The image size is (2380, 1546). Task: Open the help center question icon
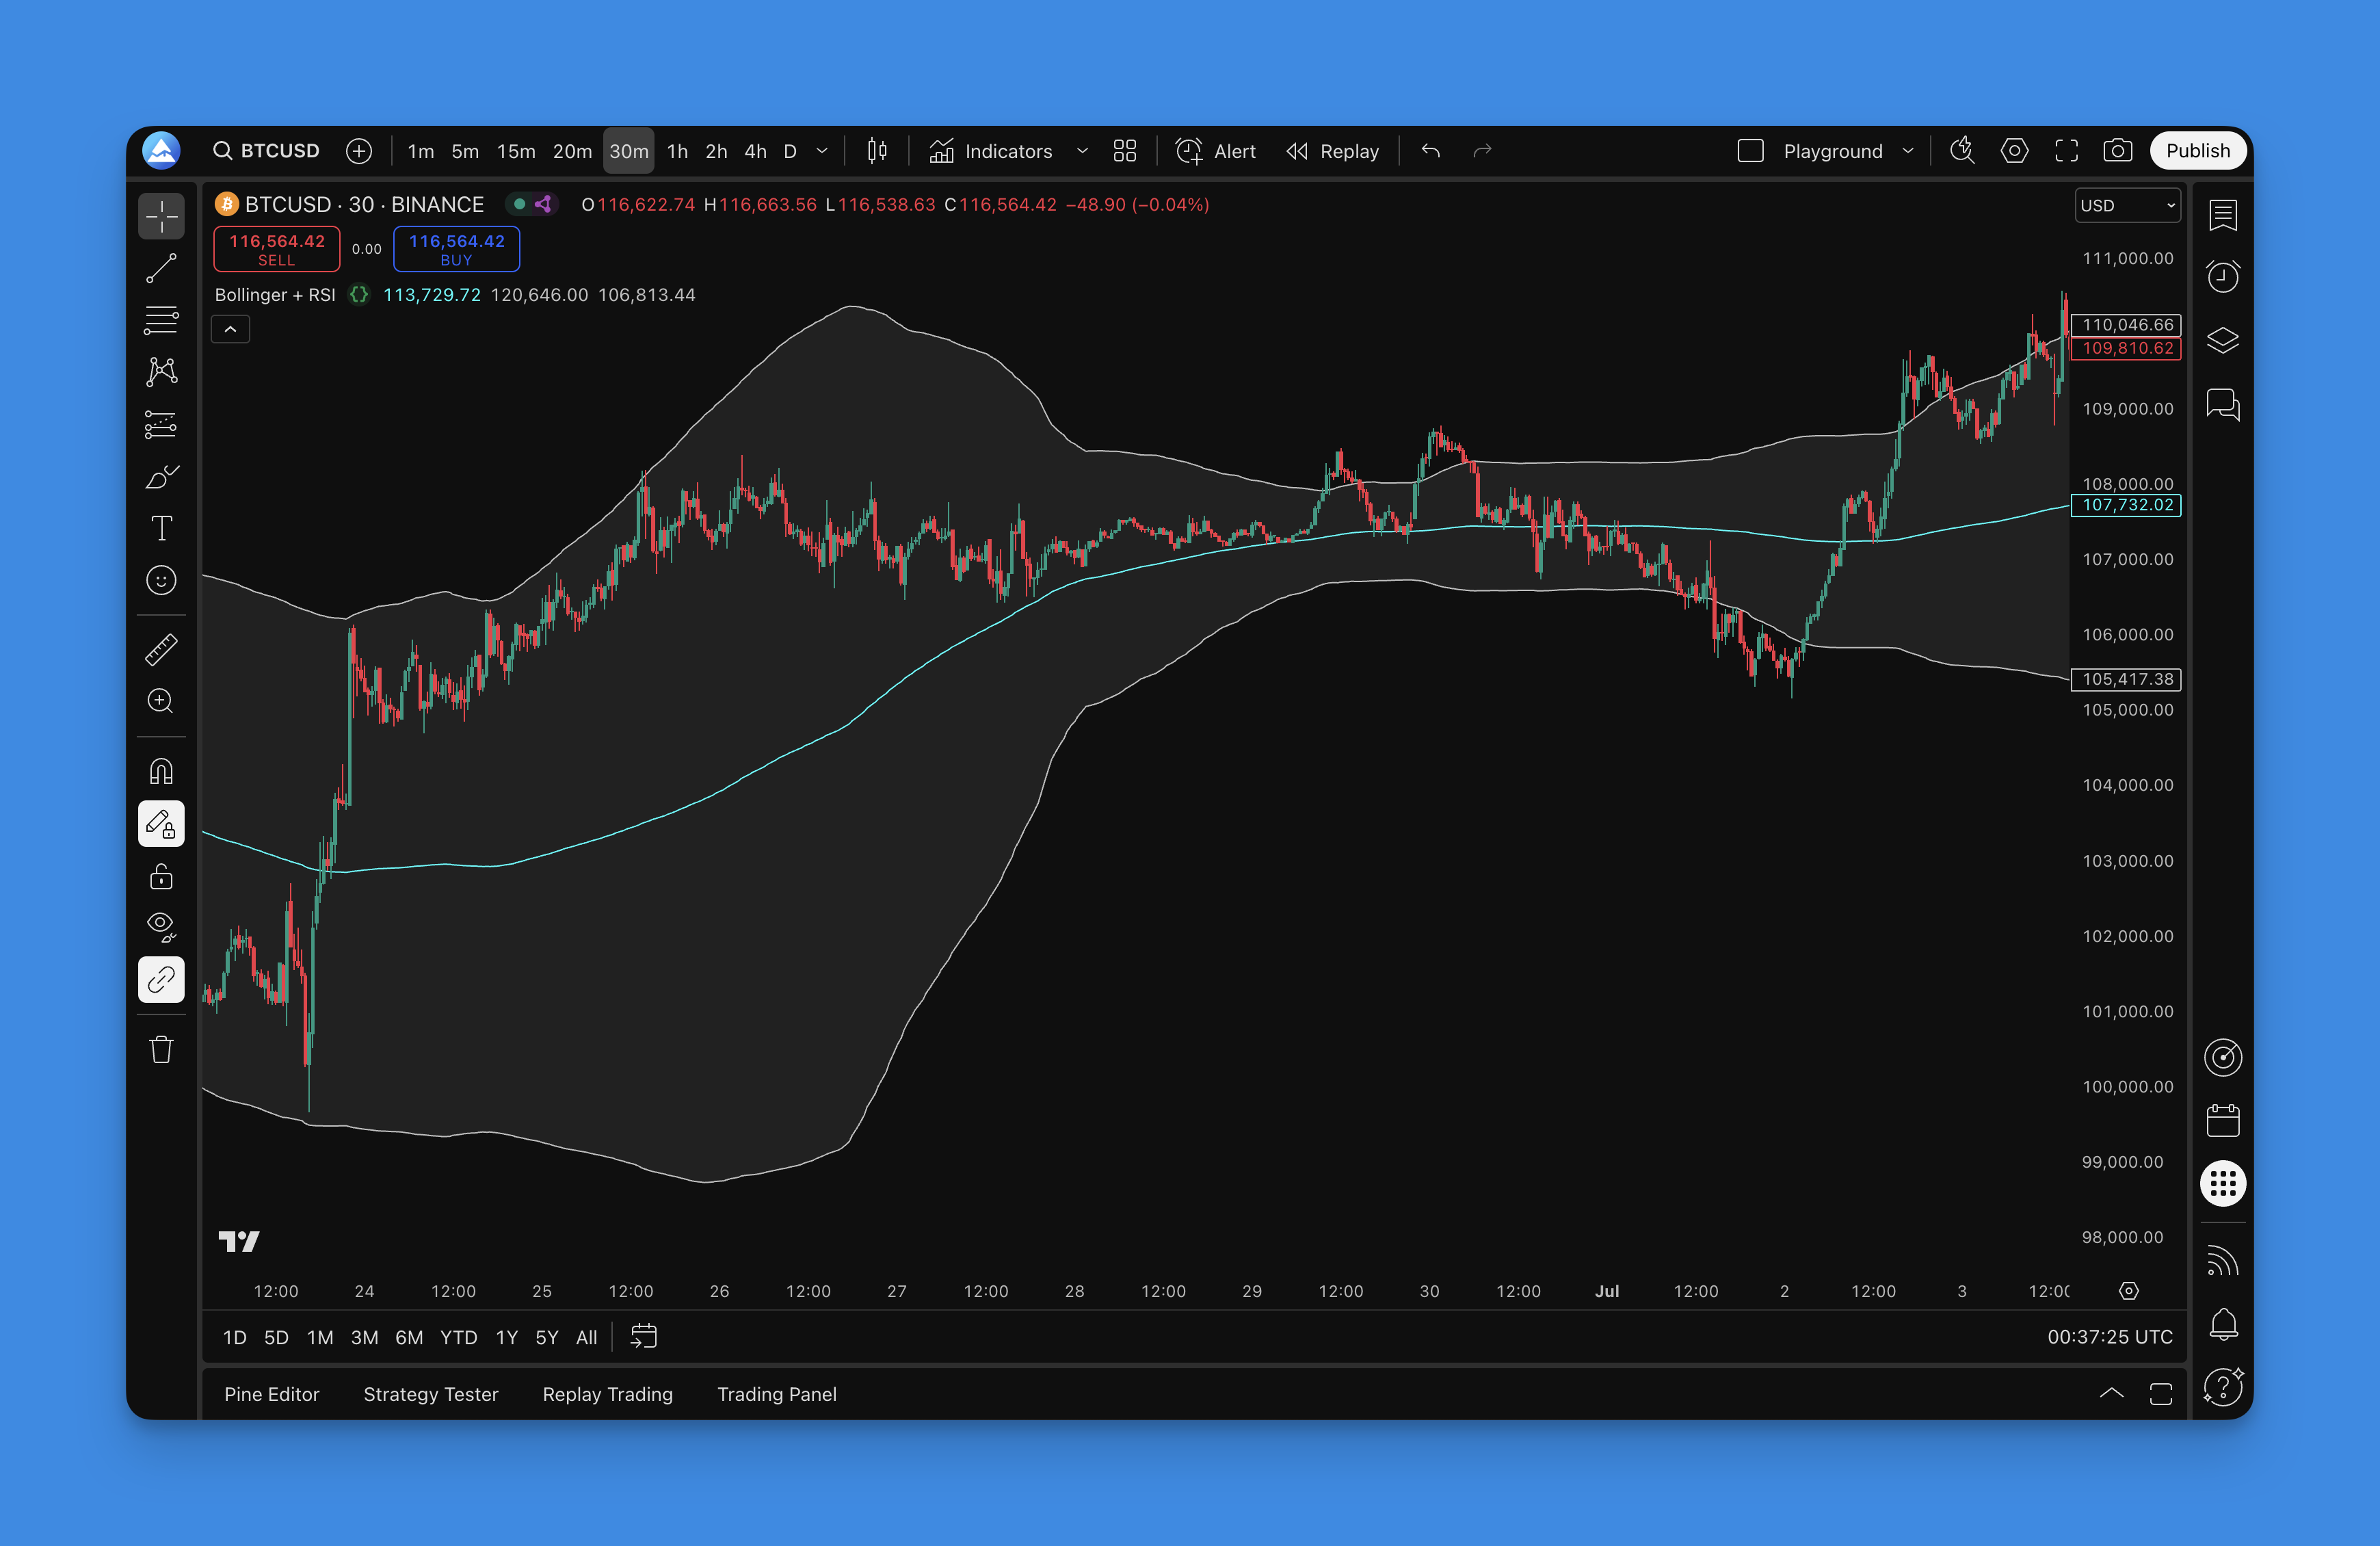click(2223, 1387)
